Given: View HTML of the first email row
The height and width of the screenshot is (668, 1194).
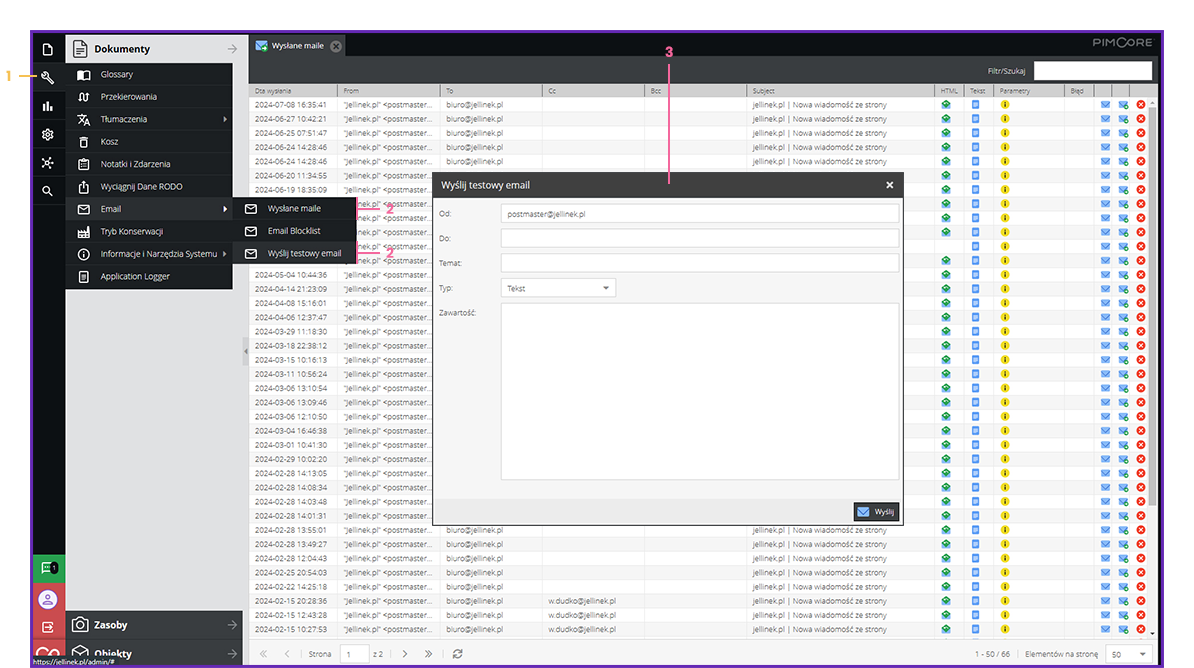Looking at the screenshot, I should pyautogui.click(x=945, y=105).
